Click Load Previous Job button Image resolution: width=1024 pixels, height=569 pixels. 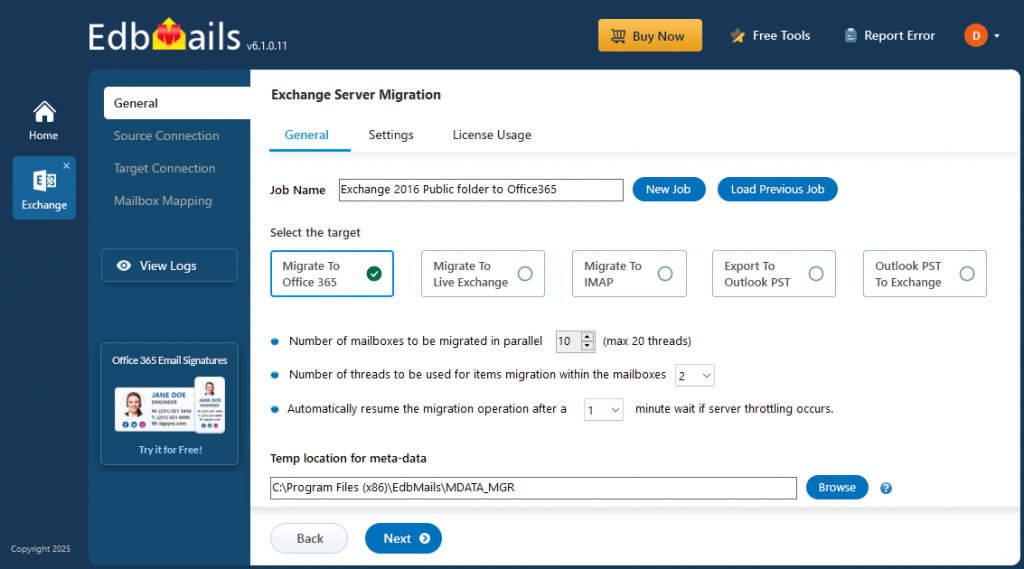[777, 189]
